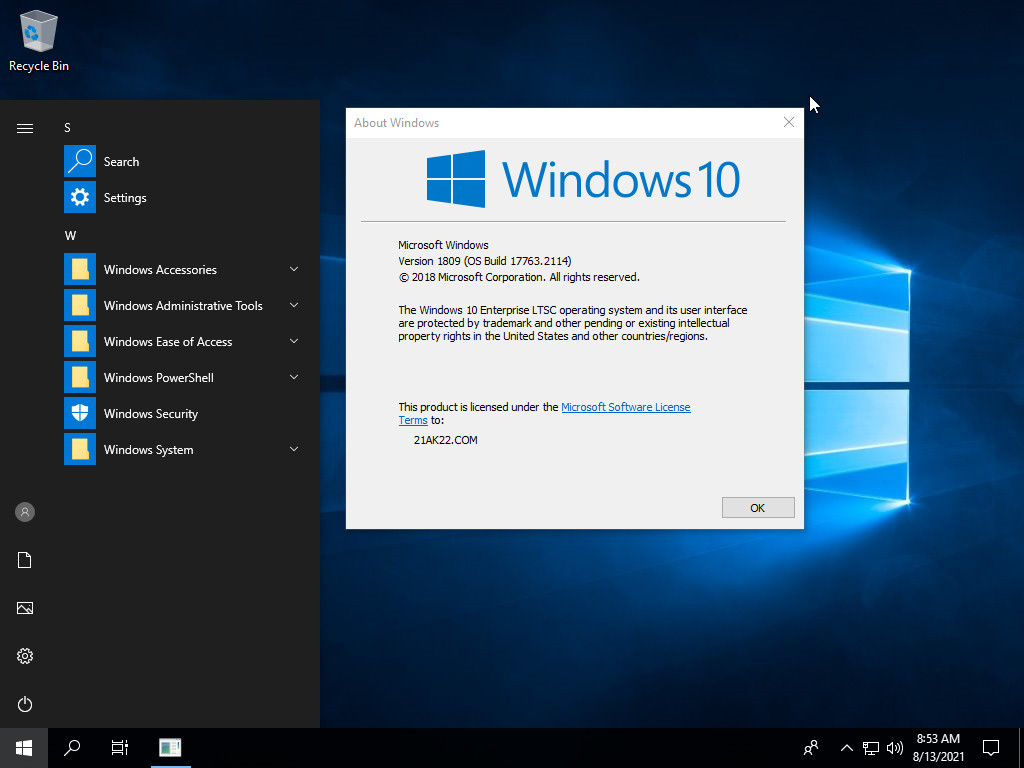Click OK in About Windows dialog
Viewport: 1024px width, 768px height.
(758, 507)
